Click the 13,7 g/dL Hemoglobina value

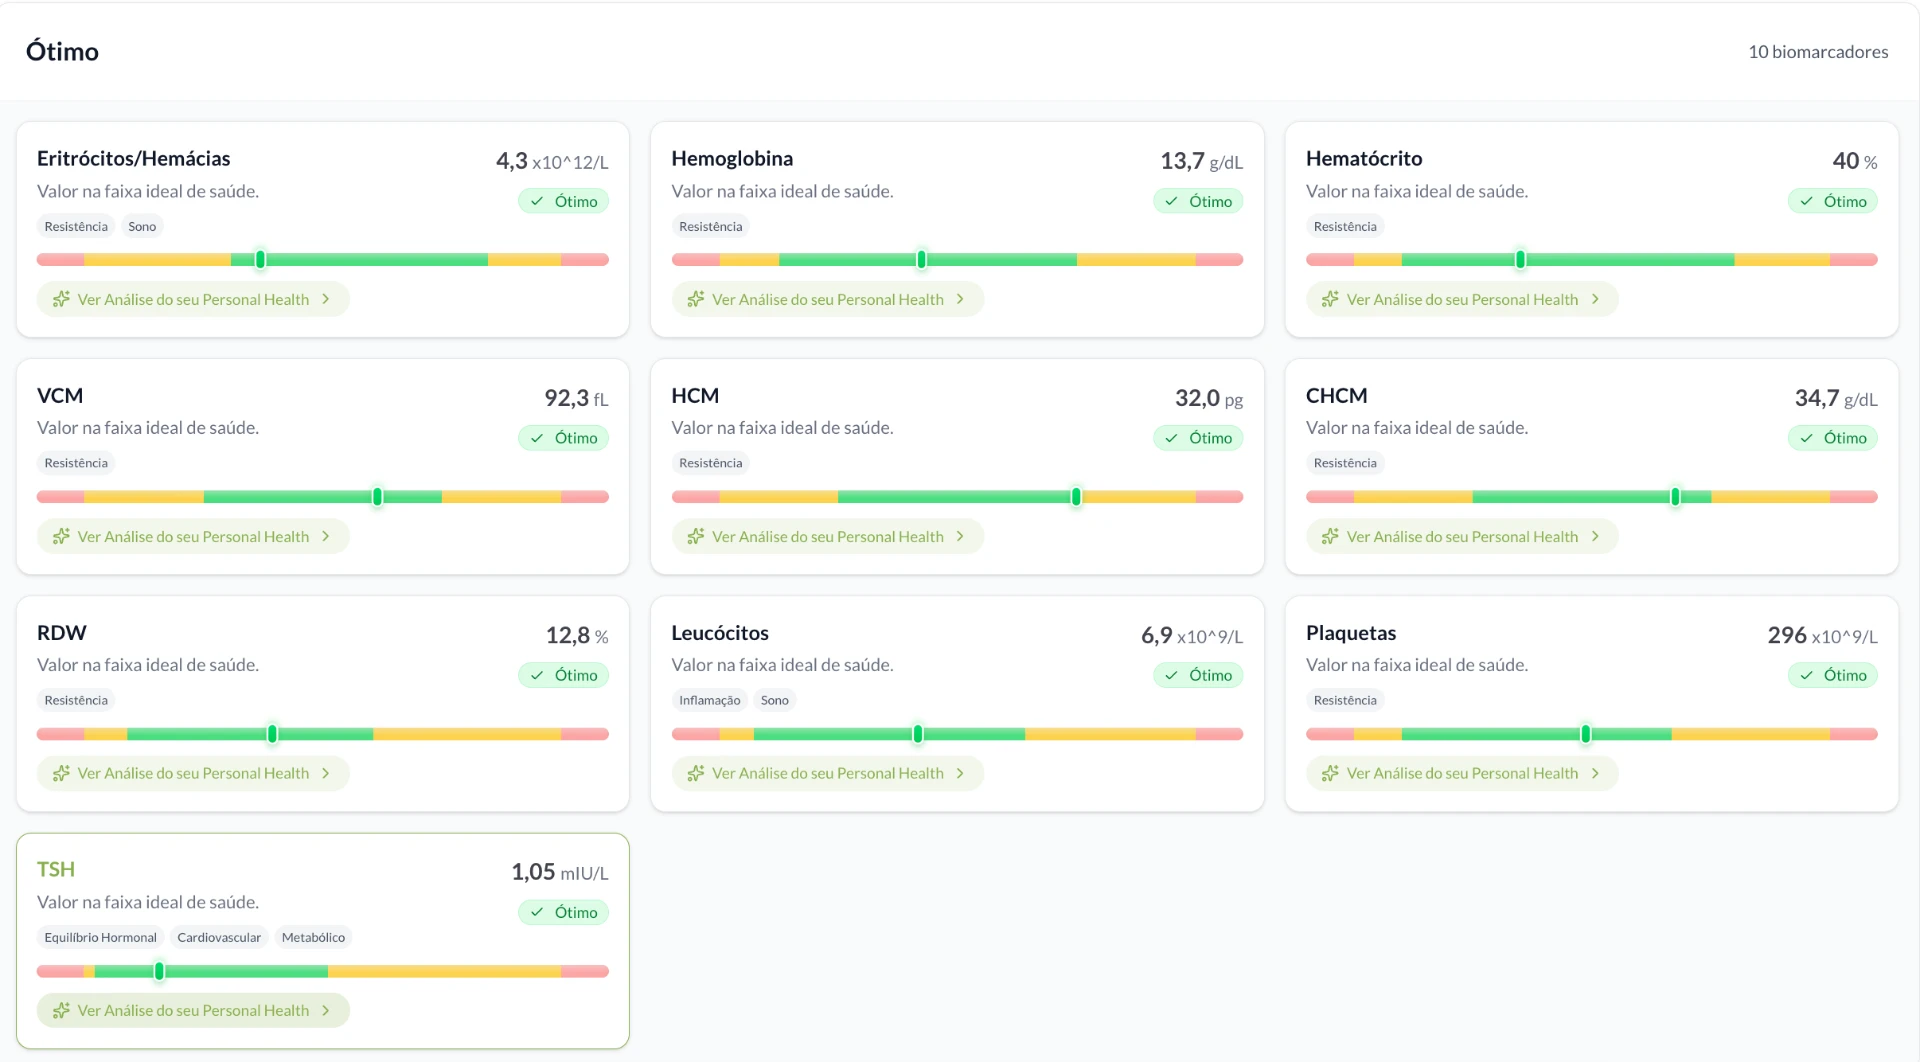pyautogui.click(x=1201, y=161)
